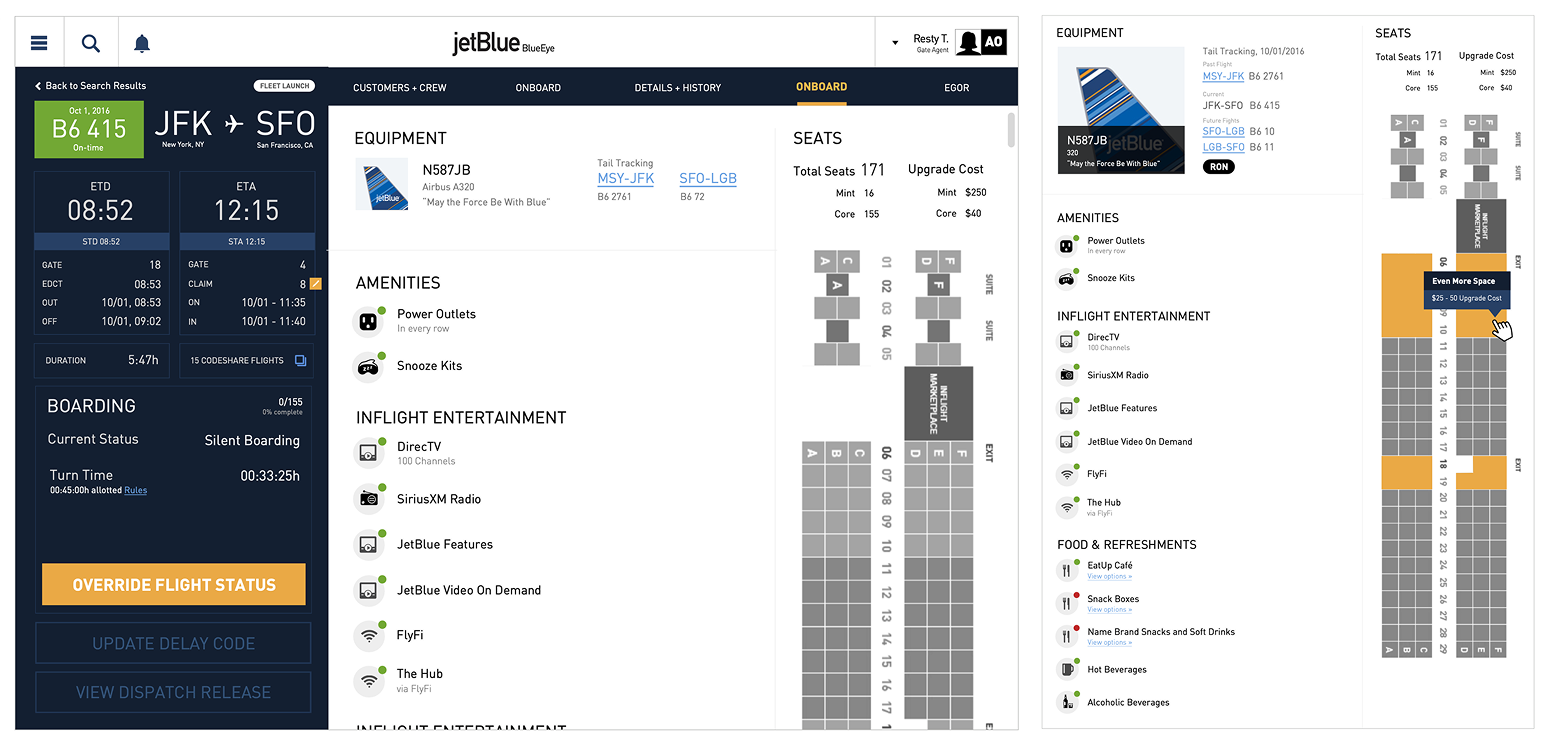The image size is (1565, 750).
Task: Click the SiriusXM Radio icon in main window
Action: (368, 499)
